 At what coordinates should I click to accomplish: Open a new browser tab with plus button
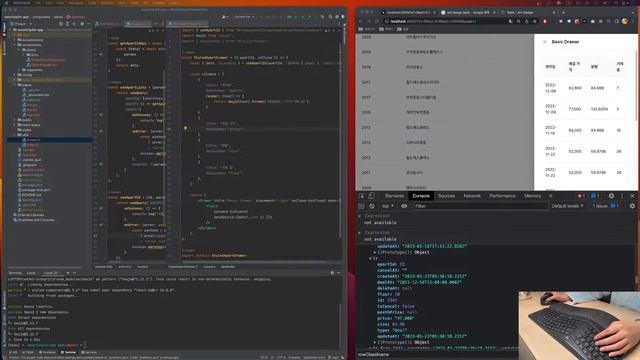point(563,12)
